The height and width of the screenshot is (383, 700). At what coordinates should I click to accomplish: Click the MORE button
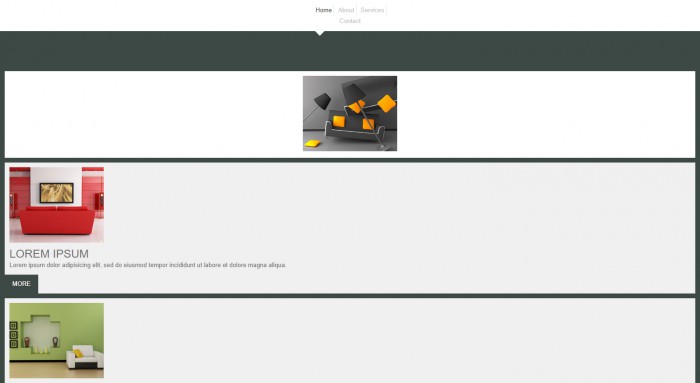21,284
